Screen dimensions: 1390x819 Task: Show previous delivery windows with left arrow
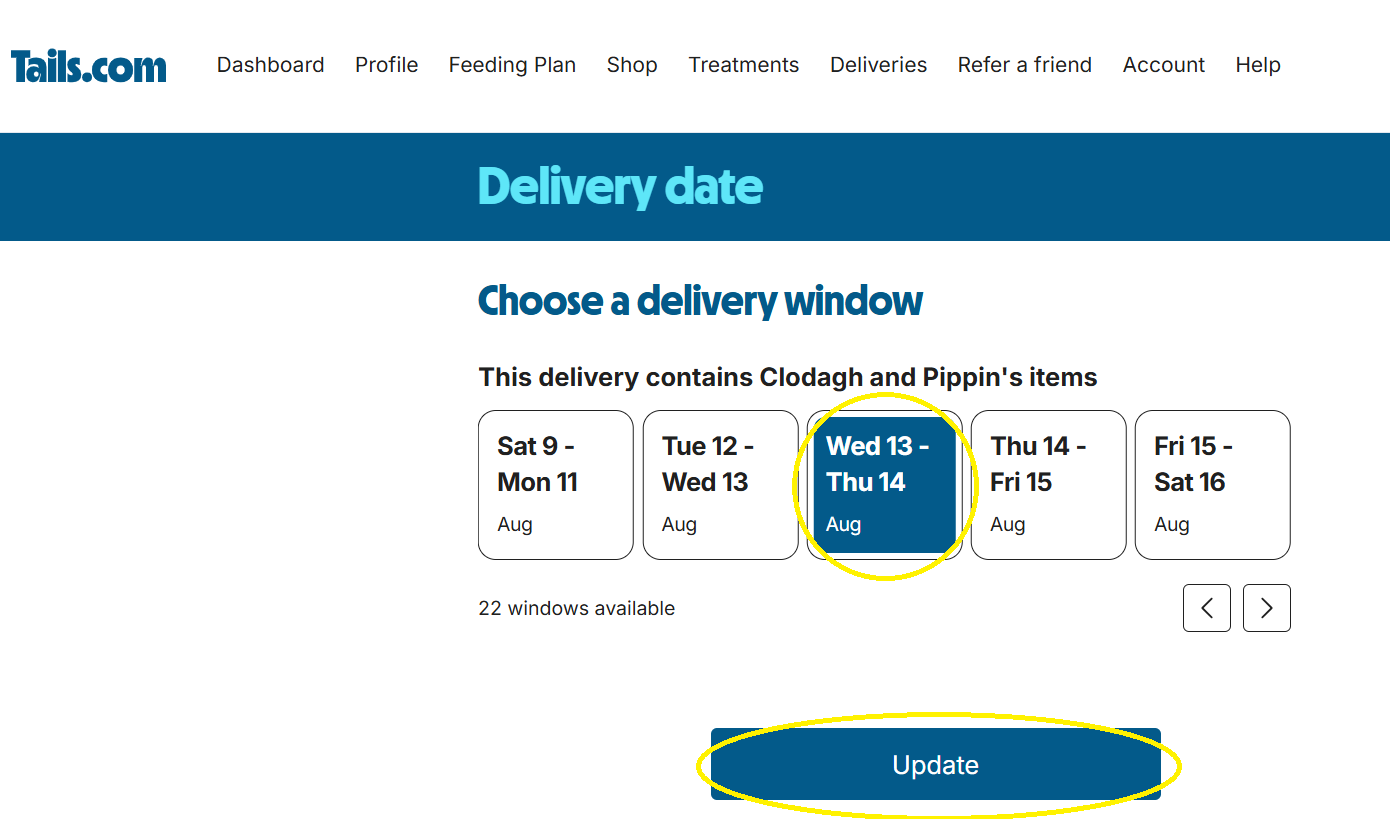click(x=1206, y=608)
